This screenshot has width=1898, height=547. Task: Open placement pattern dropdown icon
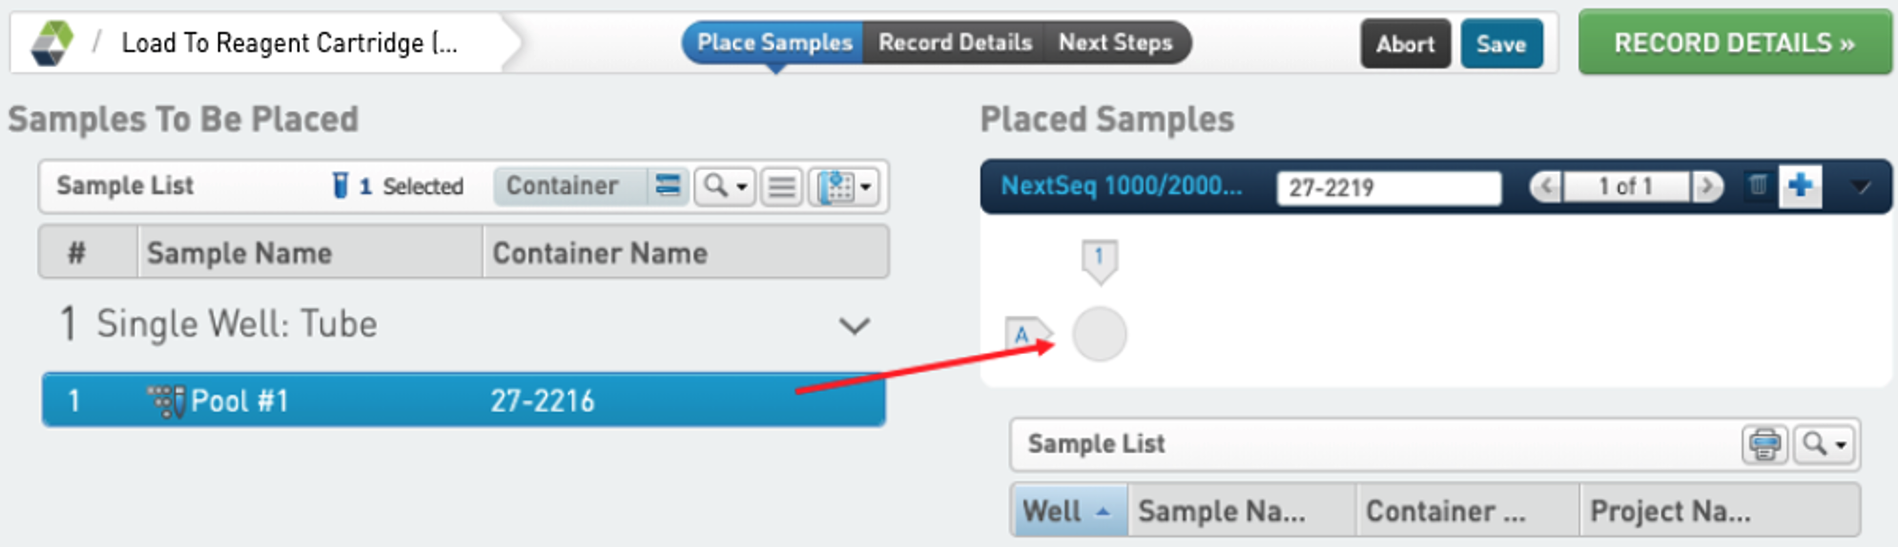[844, 186]
